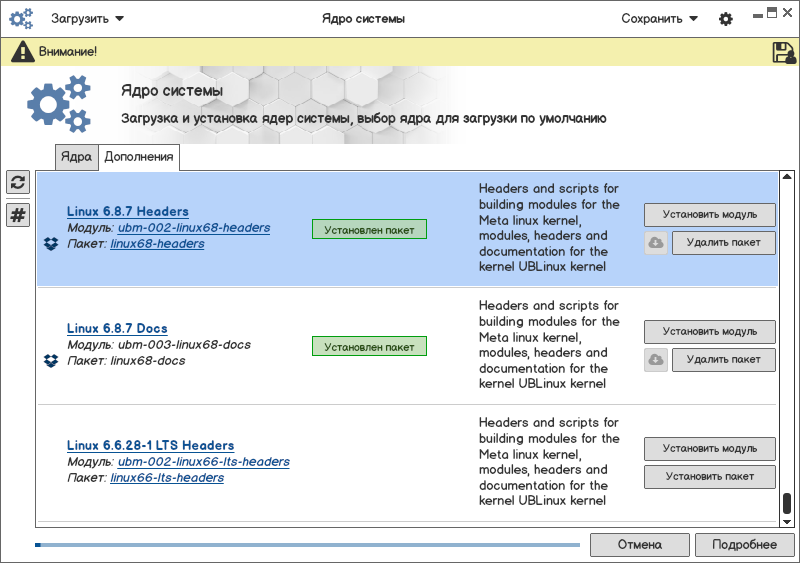
Task: Click the refresh list icon in the sidebar
Action: [x=18, y=182]
